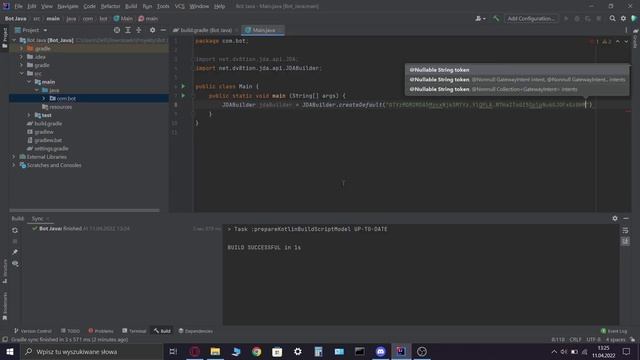Screen dimensions: 640x360
Task: Open IDE settings gear in top toolbar
Action: click(623, 18)
